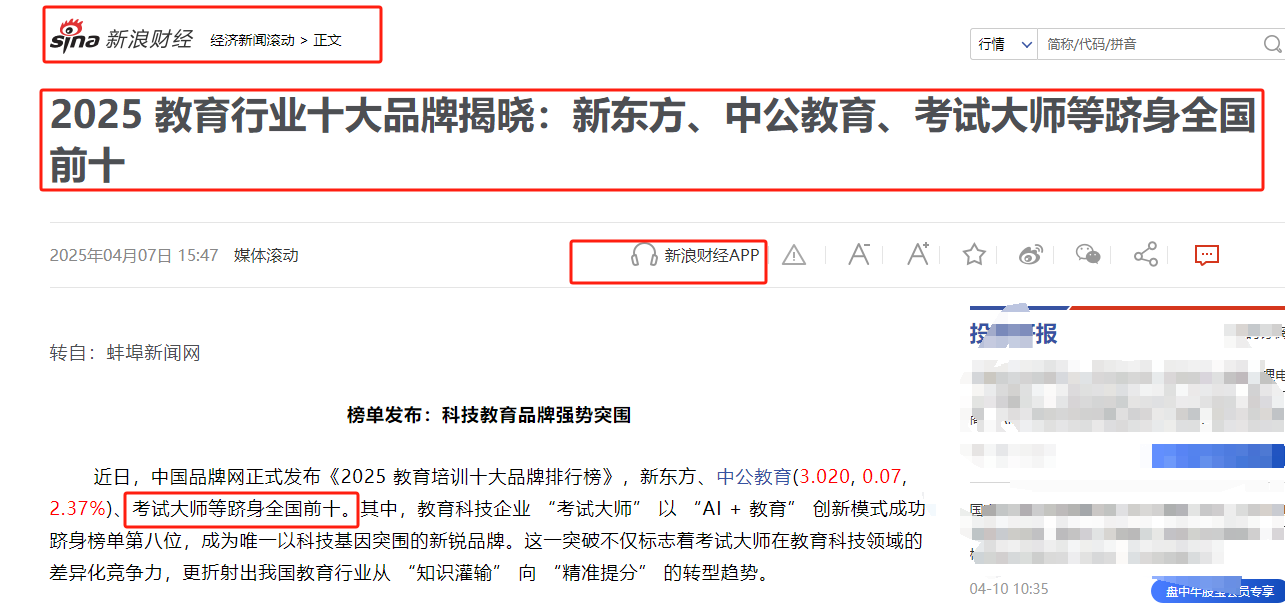This screenshot has width=1285, height=612.
Task: Open the 新浪财经APP link
Action: (712, 255)
